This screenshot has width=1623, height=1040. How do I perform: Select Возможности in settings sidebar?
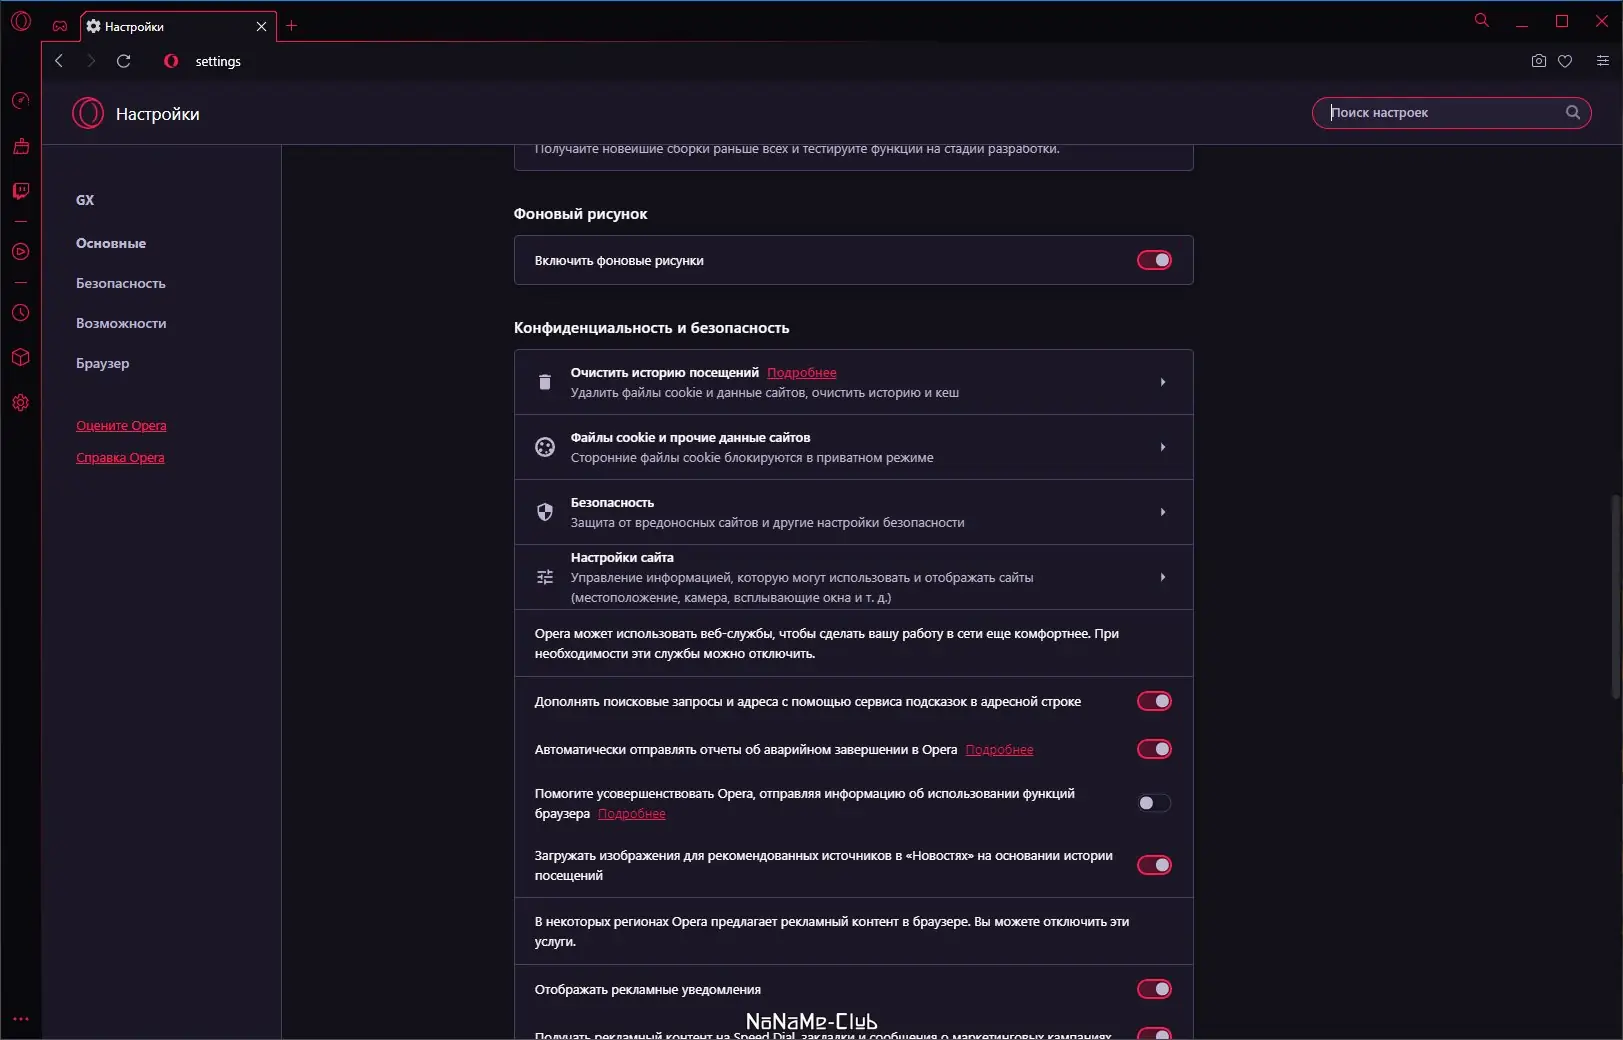coord(121,323)
